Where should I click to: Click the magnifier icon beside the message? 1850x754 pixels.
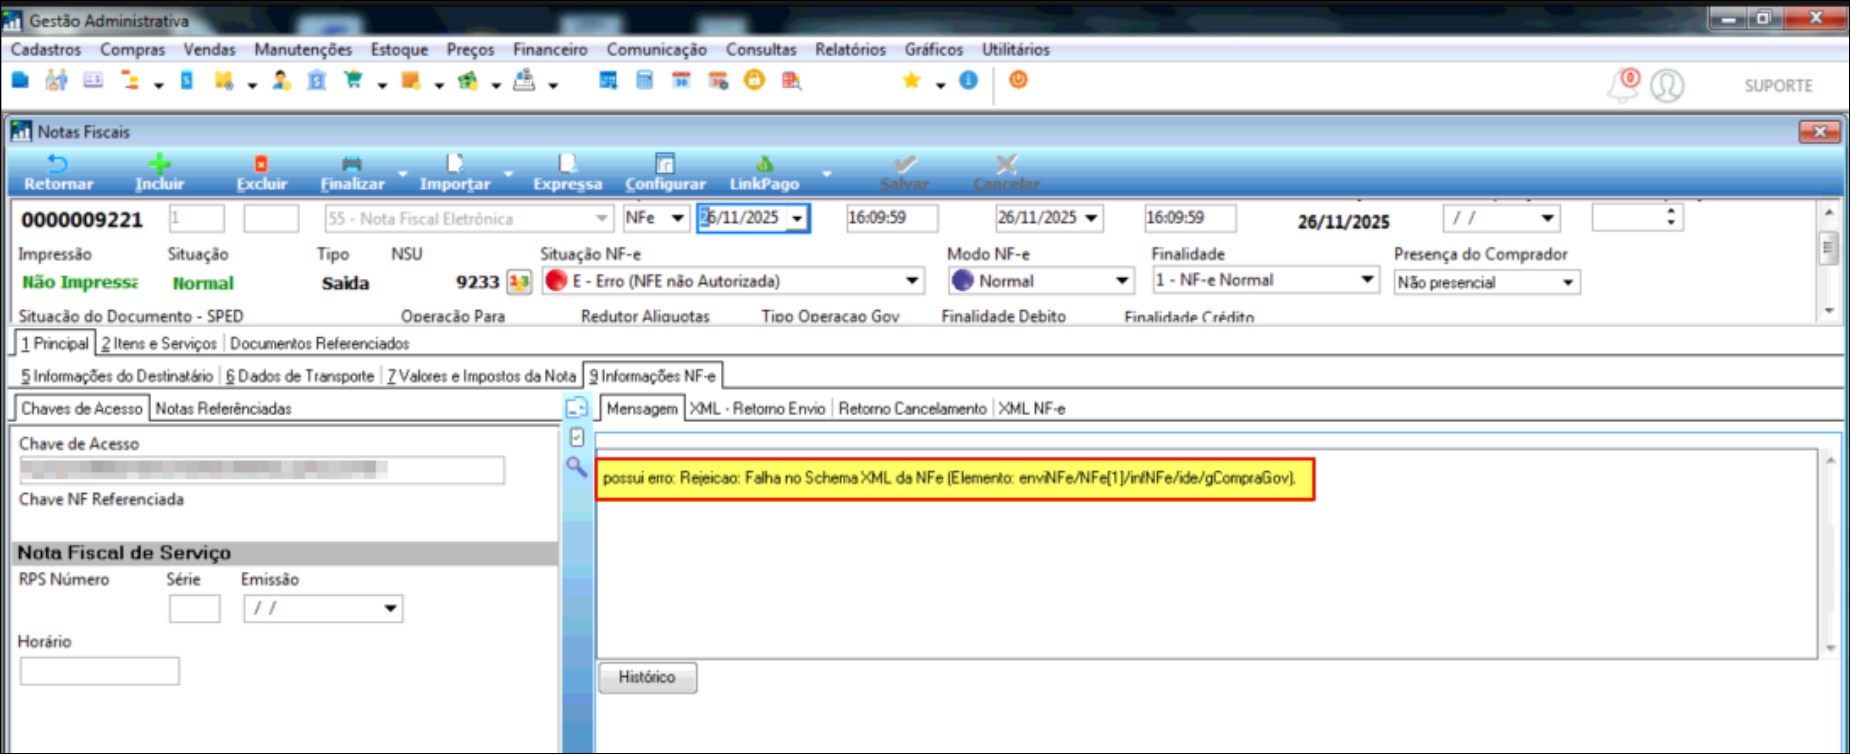pyautogui.click(x=576, y=467)
